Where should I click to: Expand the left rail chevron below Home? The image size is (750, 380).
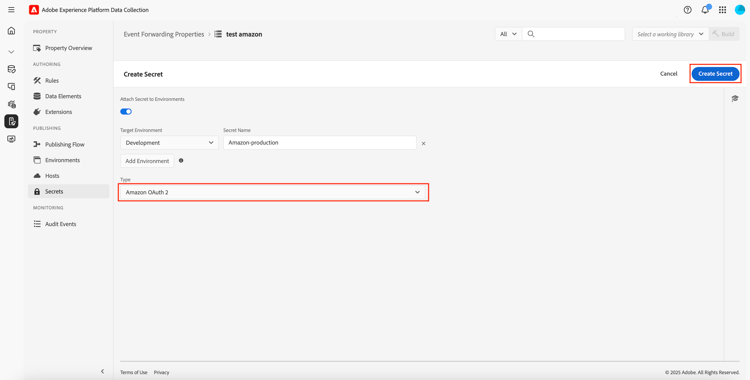tap(11, 52)
